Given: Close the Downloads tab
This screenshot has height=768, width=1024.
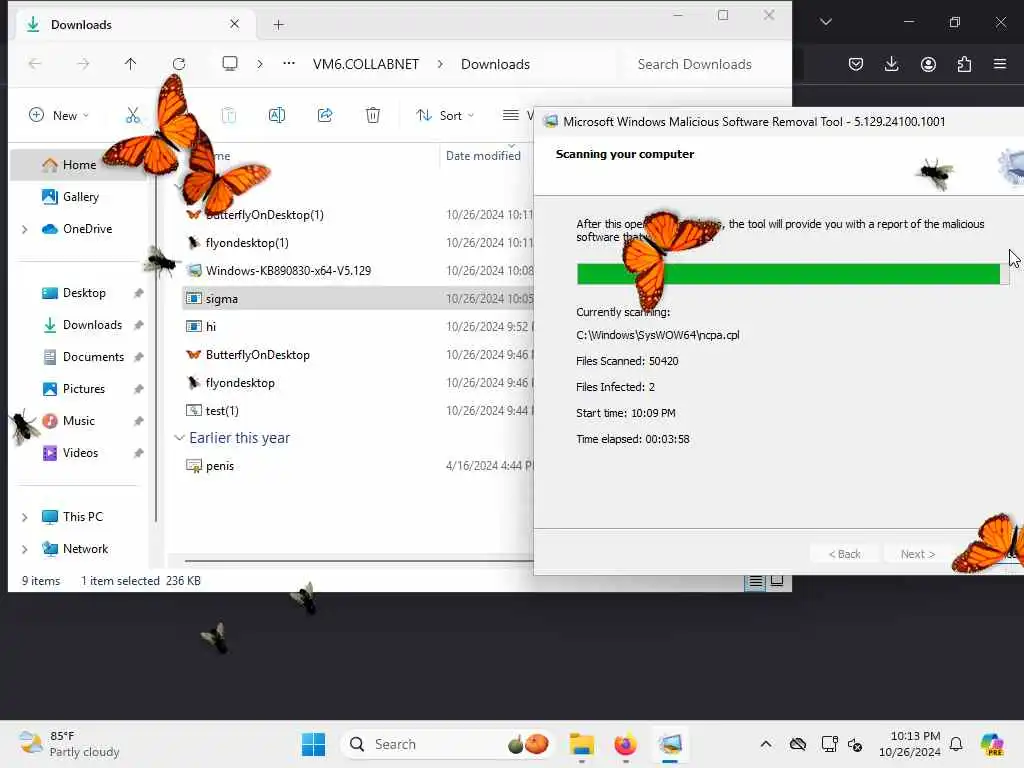Looking at the screenshot, I should pyautogui.click(x=234, y=24).
